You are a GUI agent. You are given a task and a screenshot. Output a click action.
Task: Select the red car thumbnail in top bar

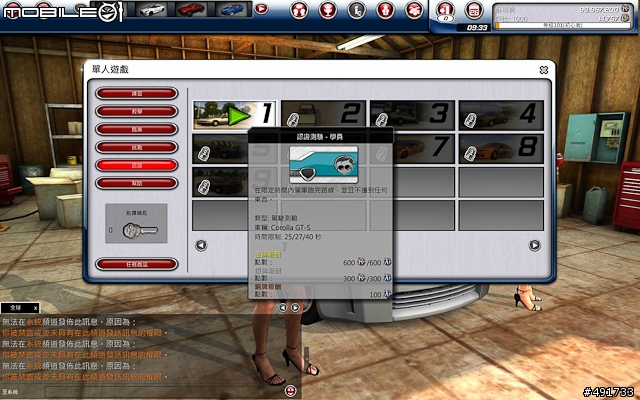[191, 9]
